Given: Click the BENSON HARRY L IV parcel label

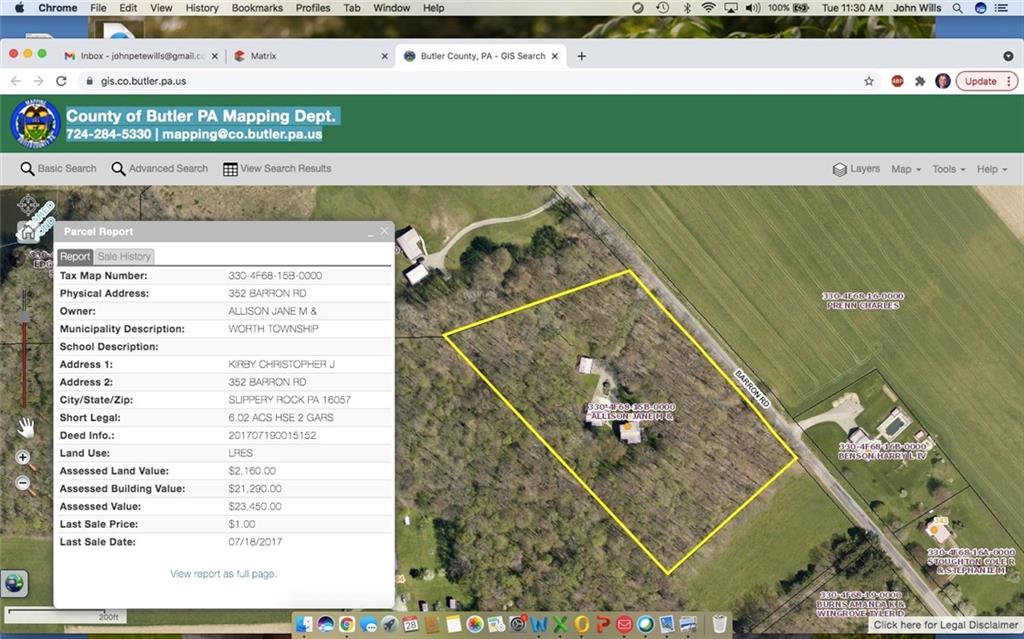Looking at the screenshot, I should tap(882, 451).
